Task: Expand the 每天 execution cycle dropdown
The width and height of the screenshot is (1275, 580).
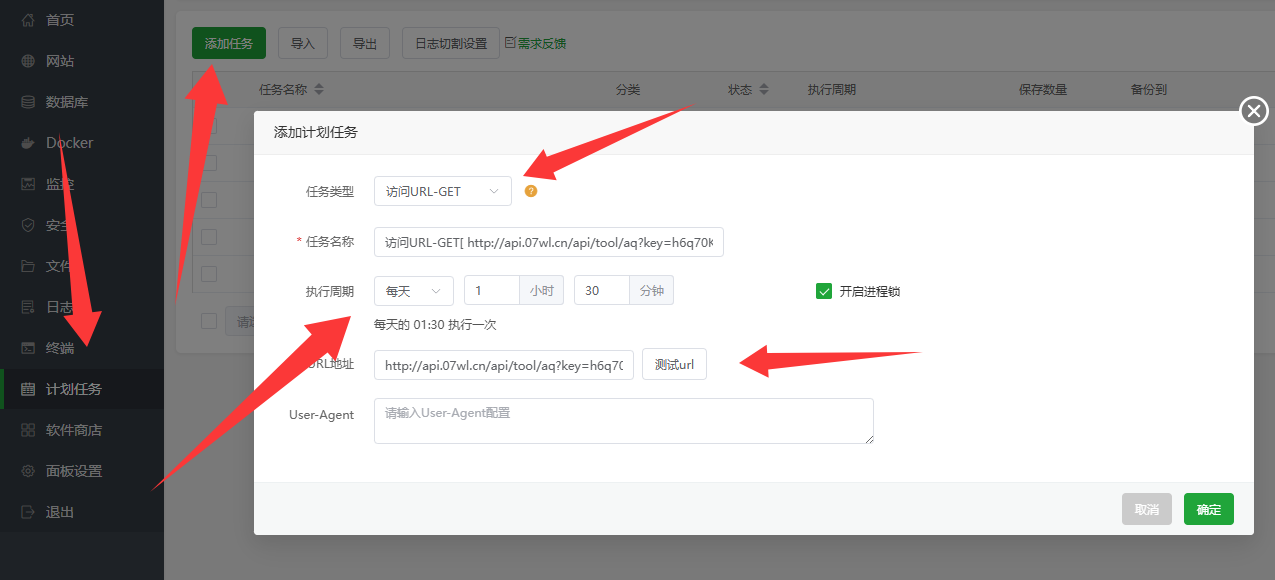Action: point(413,291)
